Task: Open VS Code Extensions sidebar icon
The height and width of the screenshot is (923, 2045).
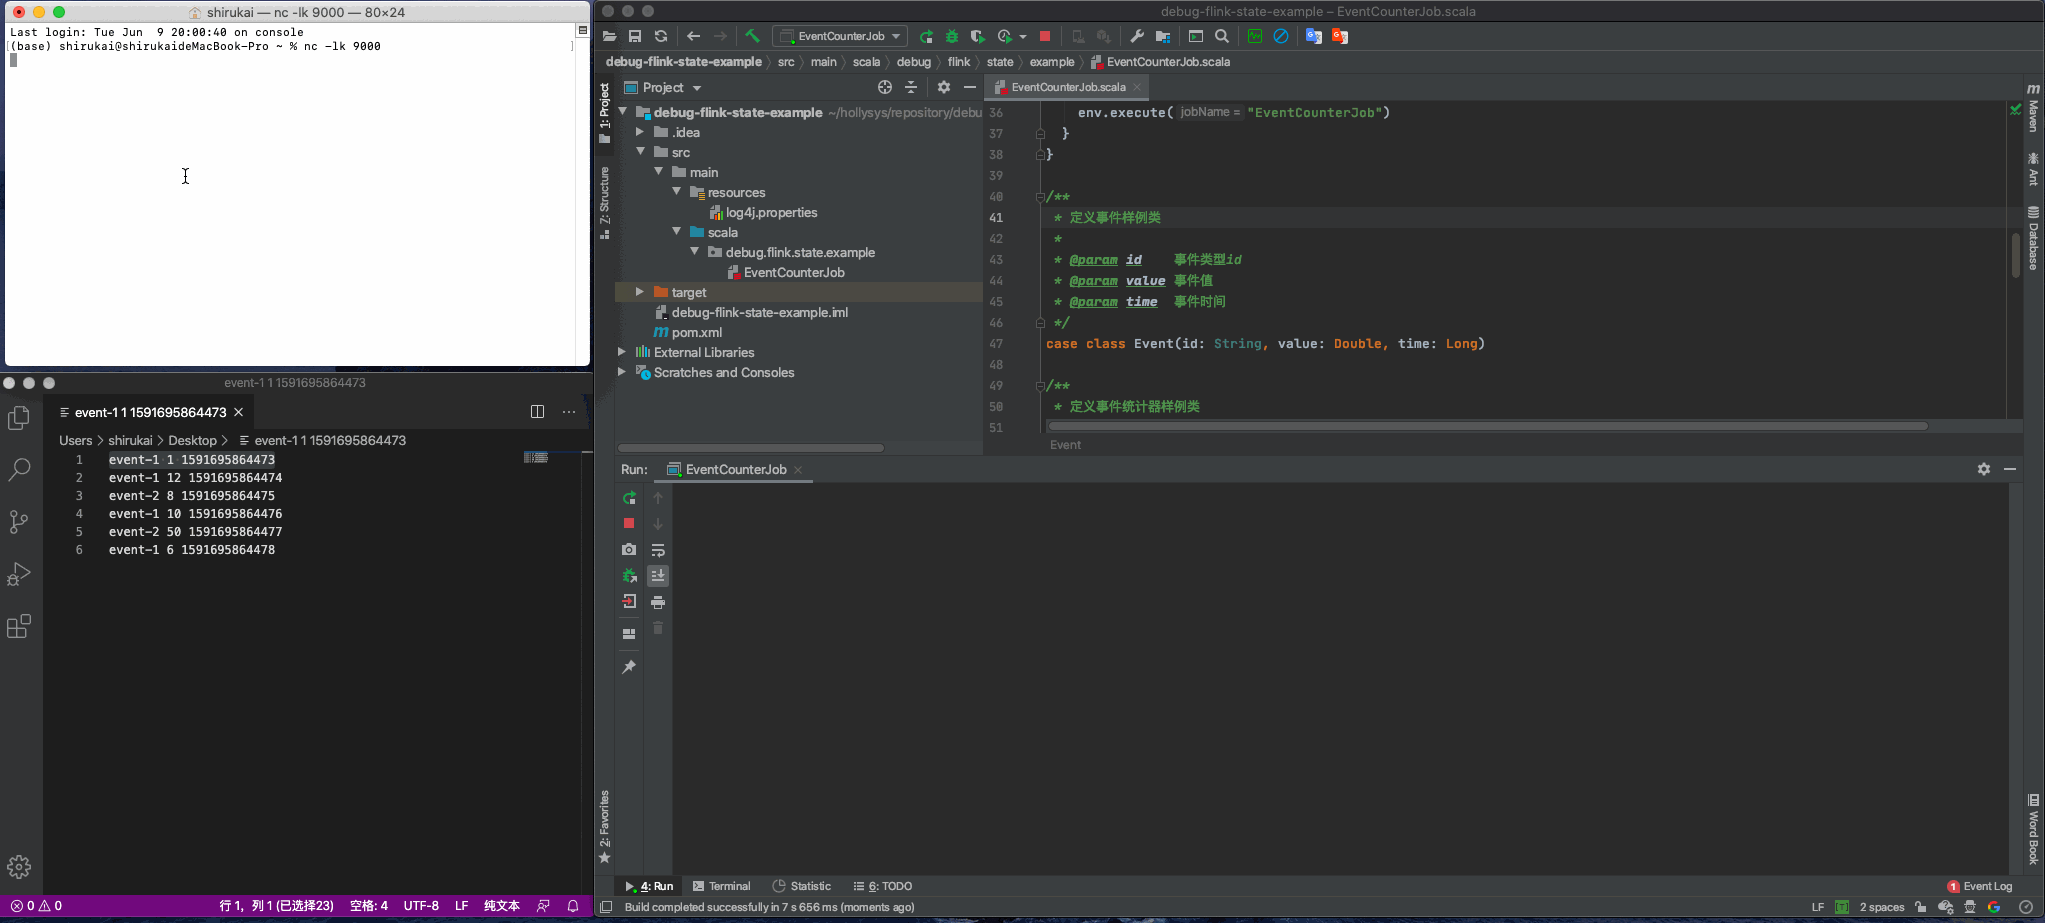Action: 19,626
